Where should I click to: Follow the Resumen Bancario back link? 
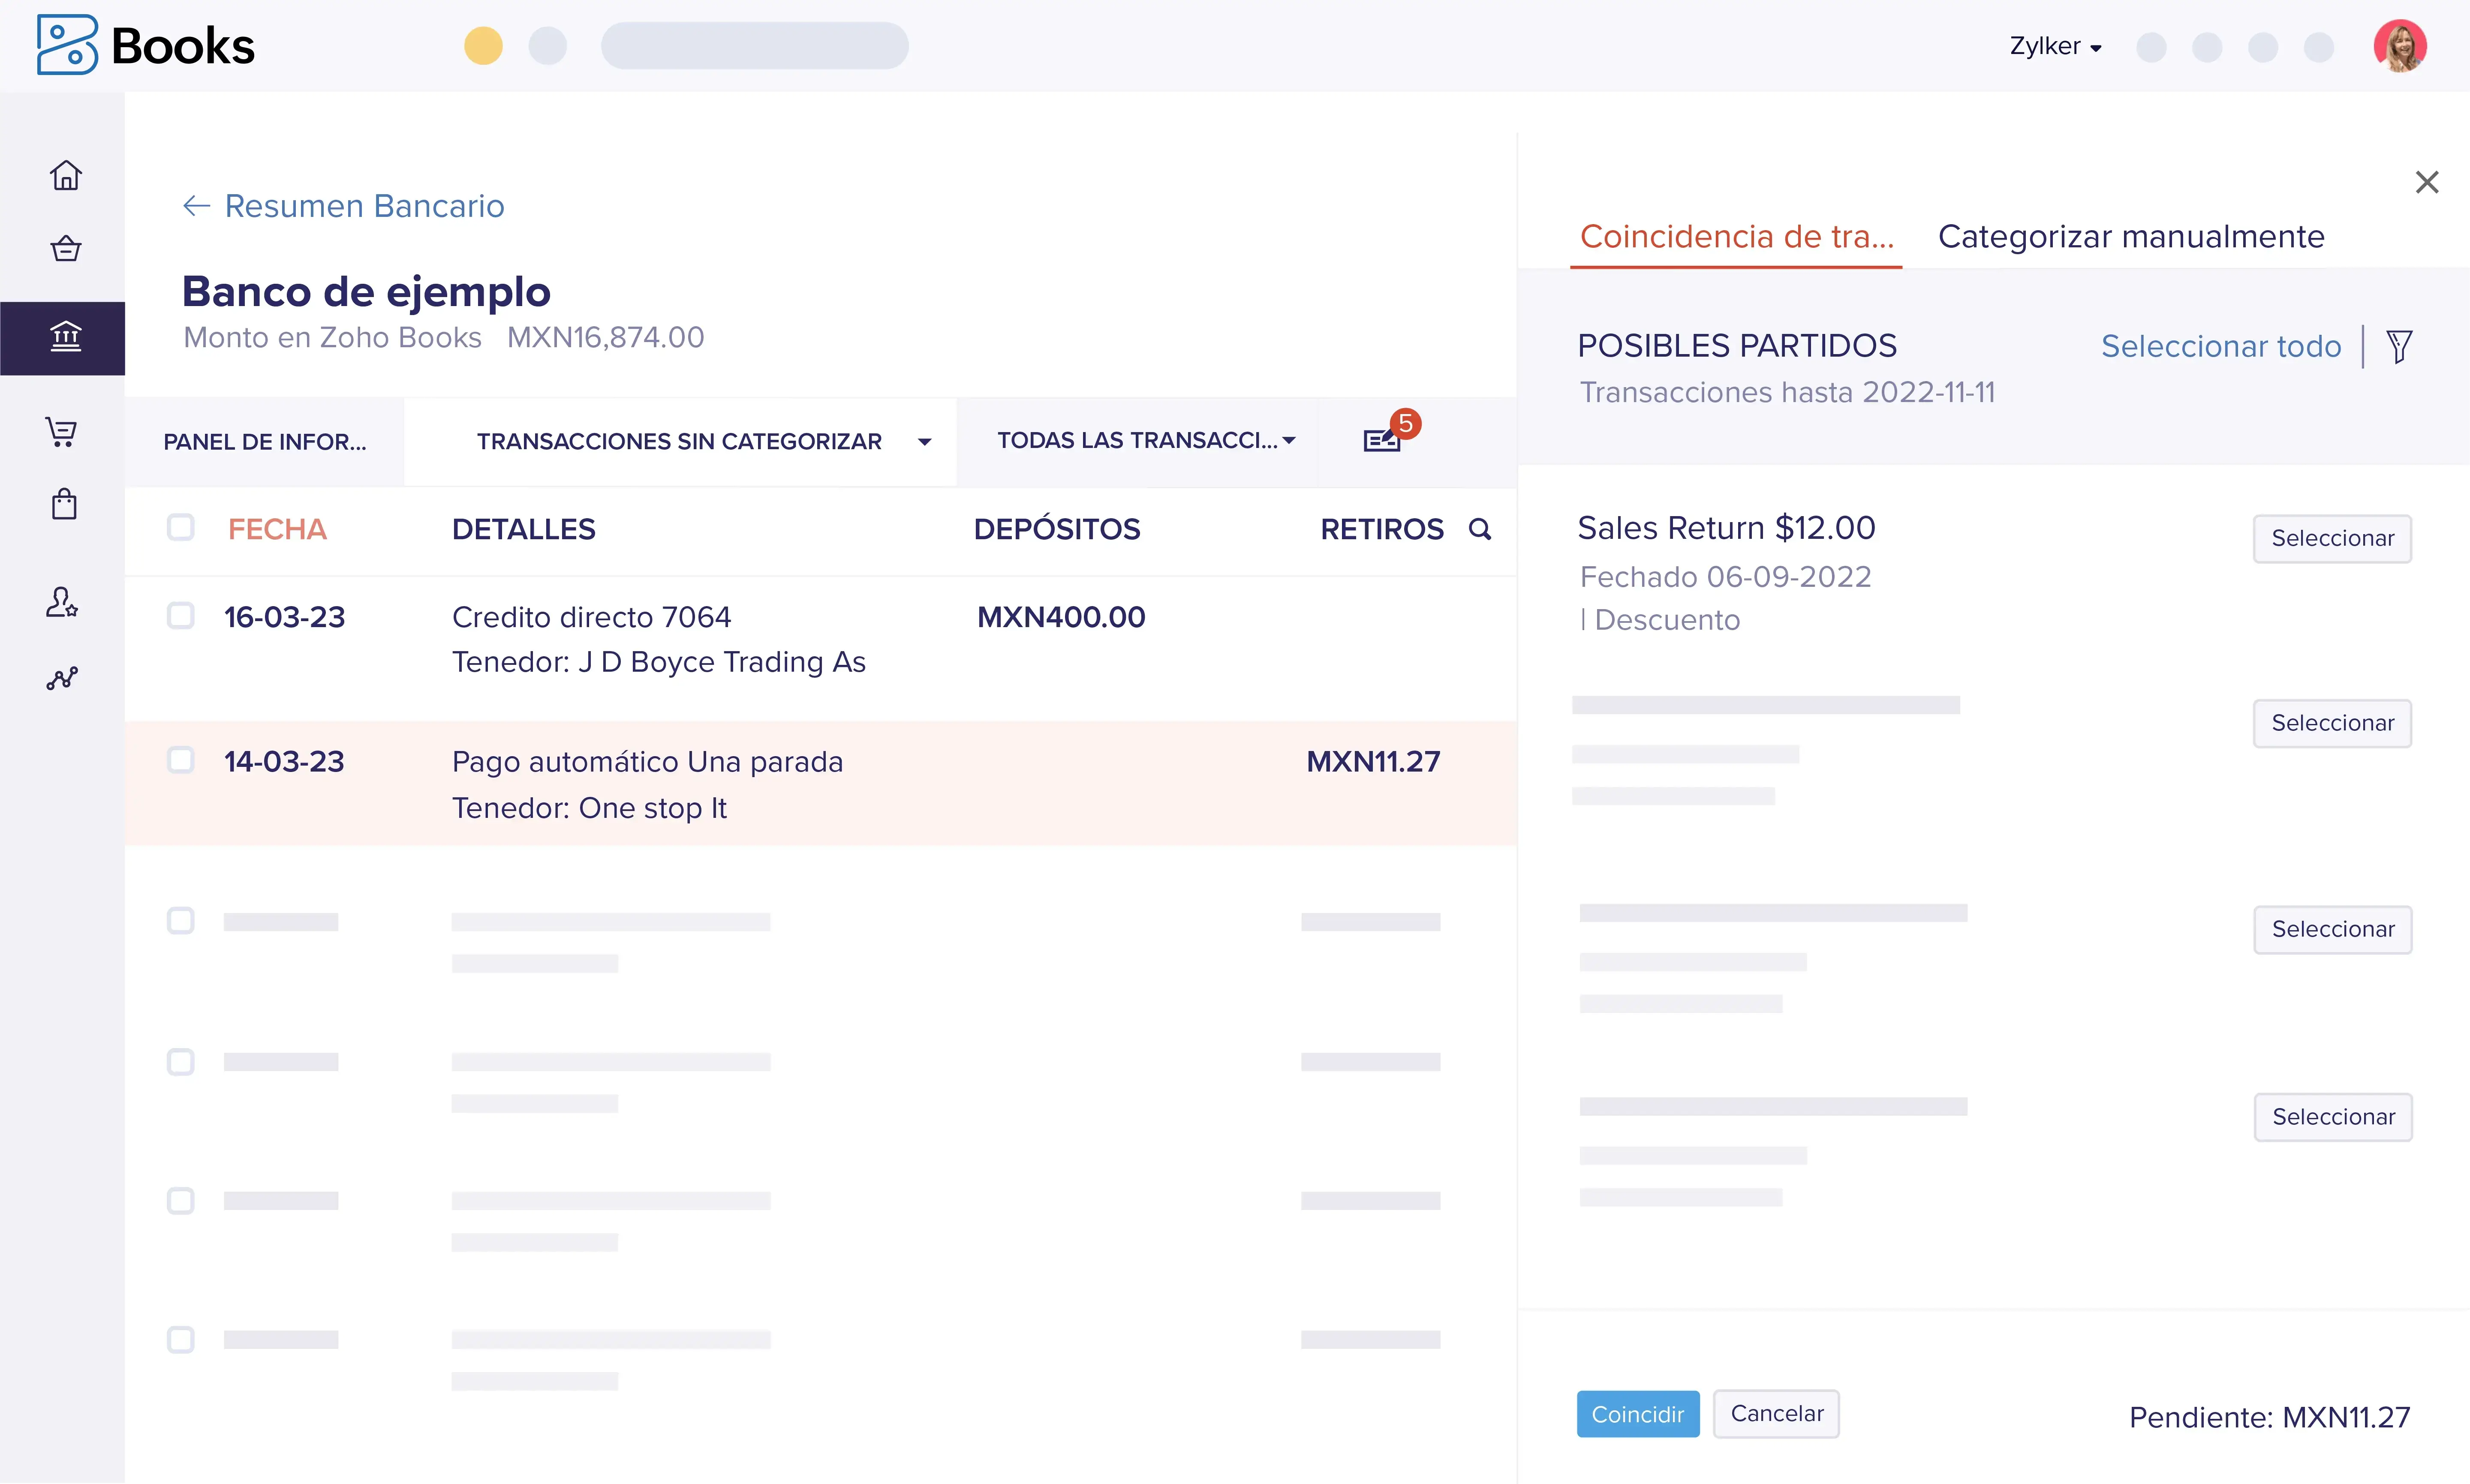[x=344, y=206]
